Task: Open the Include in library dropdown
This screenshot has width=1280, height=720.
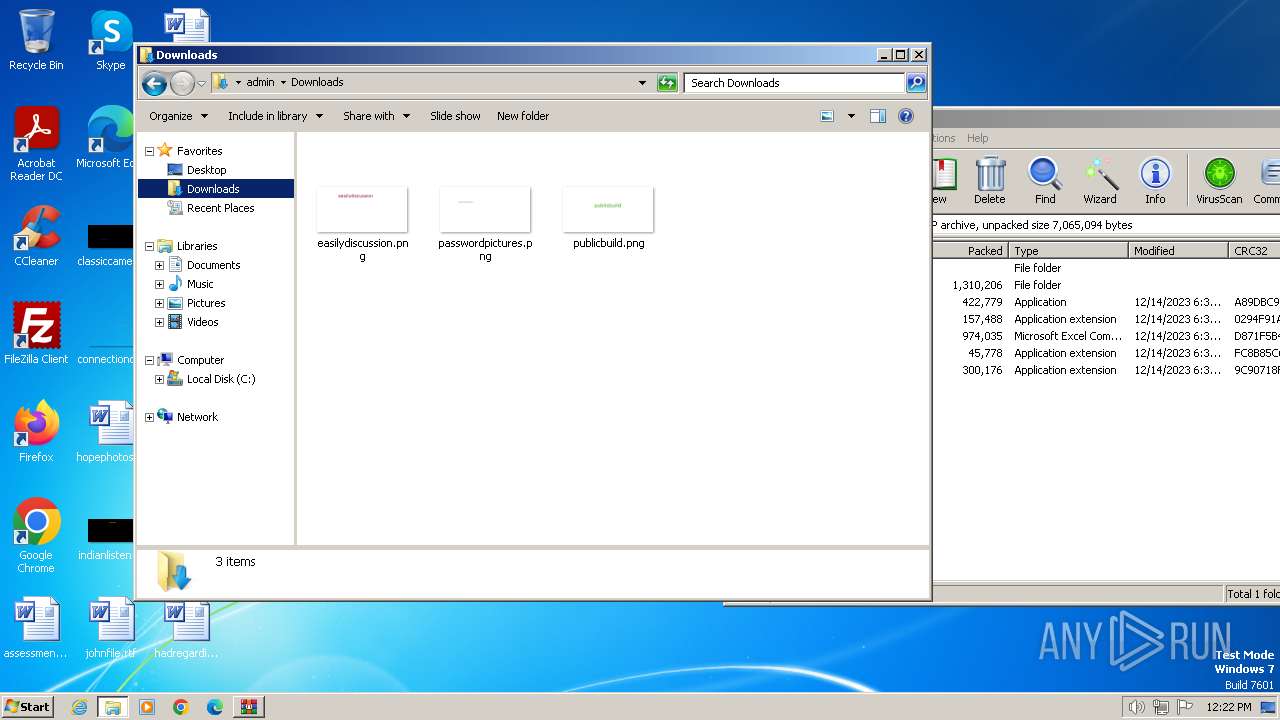Action: click(x=275, y=116)
